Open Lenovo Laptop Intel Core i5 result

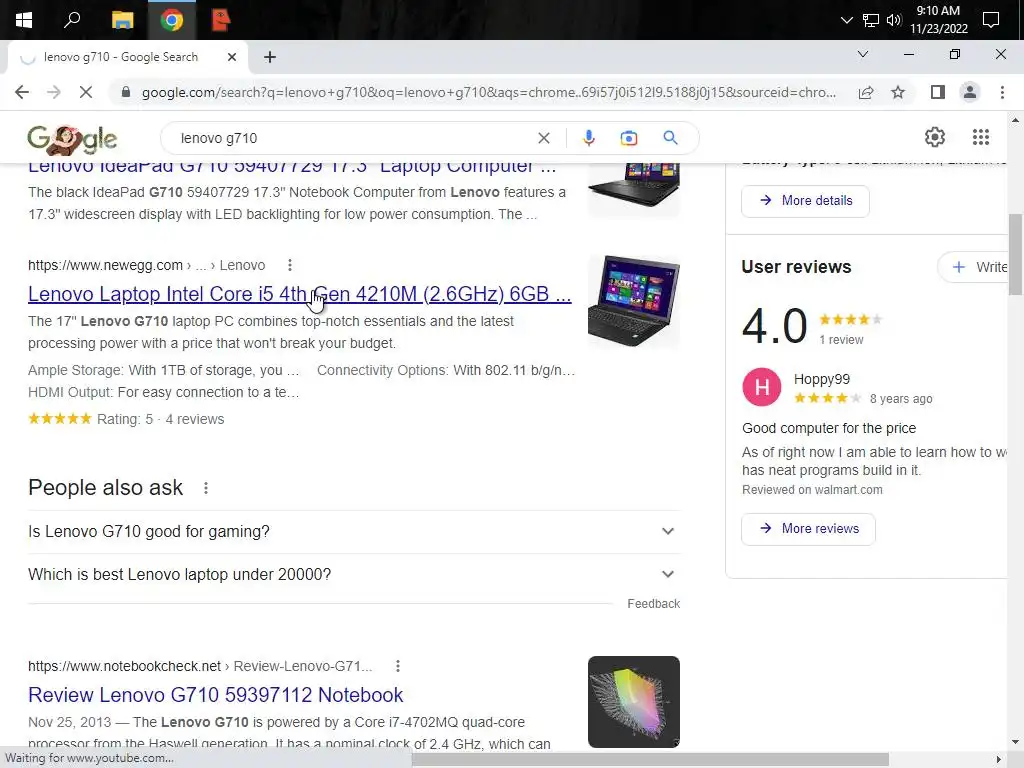pyautogui.click(x=300, y=295)
